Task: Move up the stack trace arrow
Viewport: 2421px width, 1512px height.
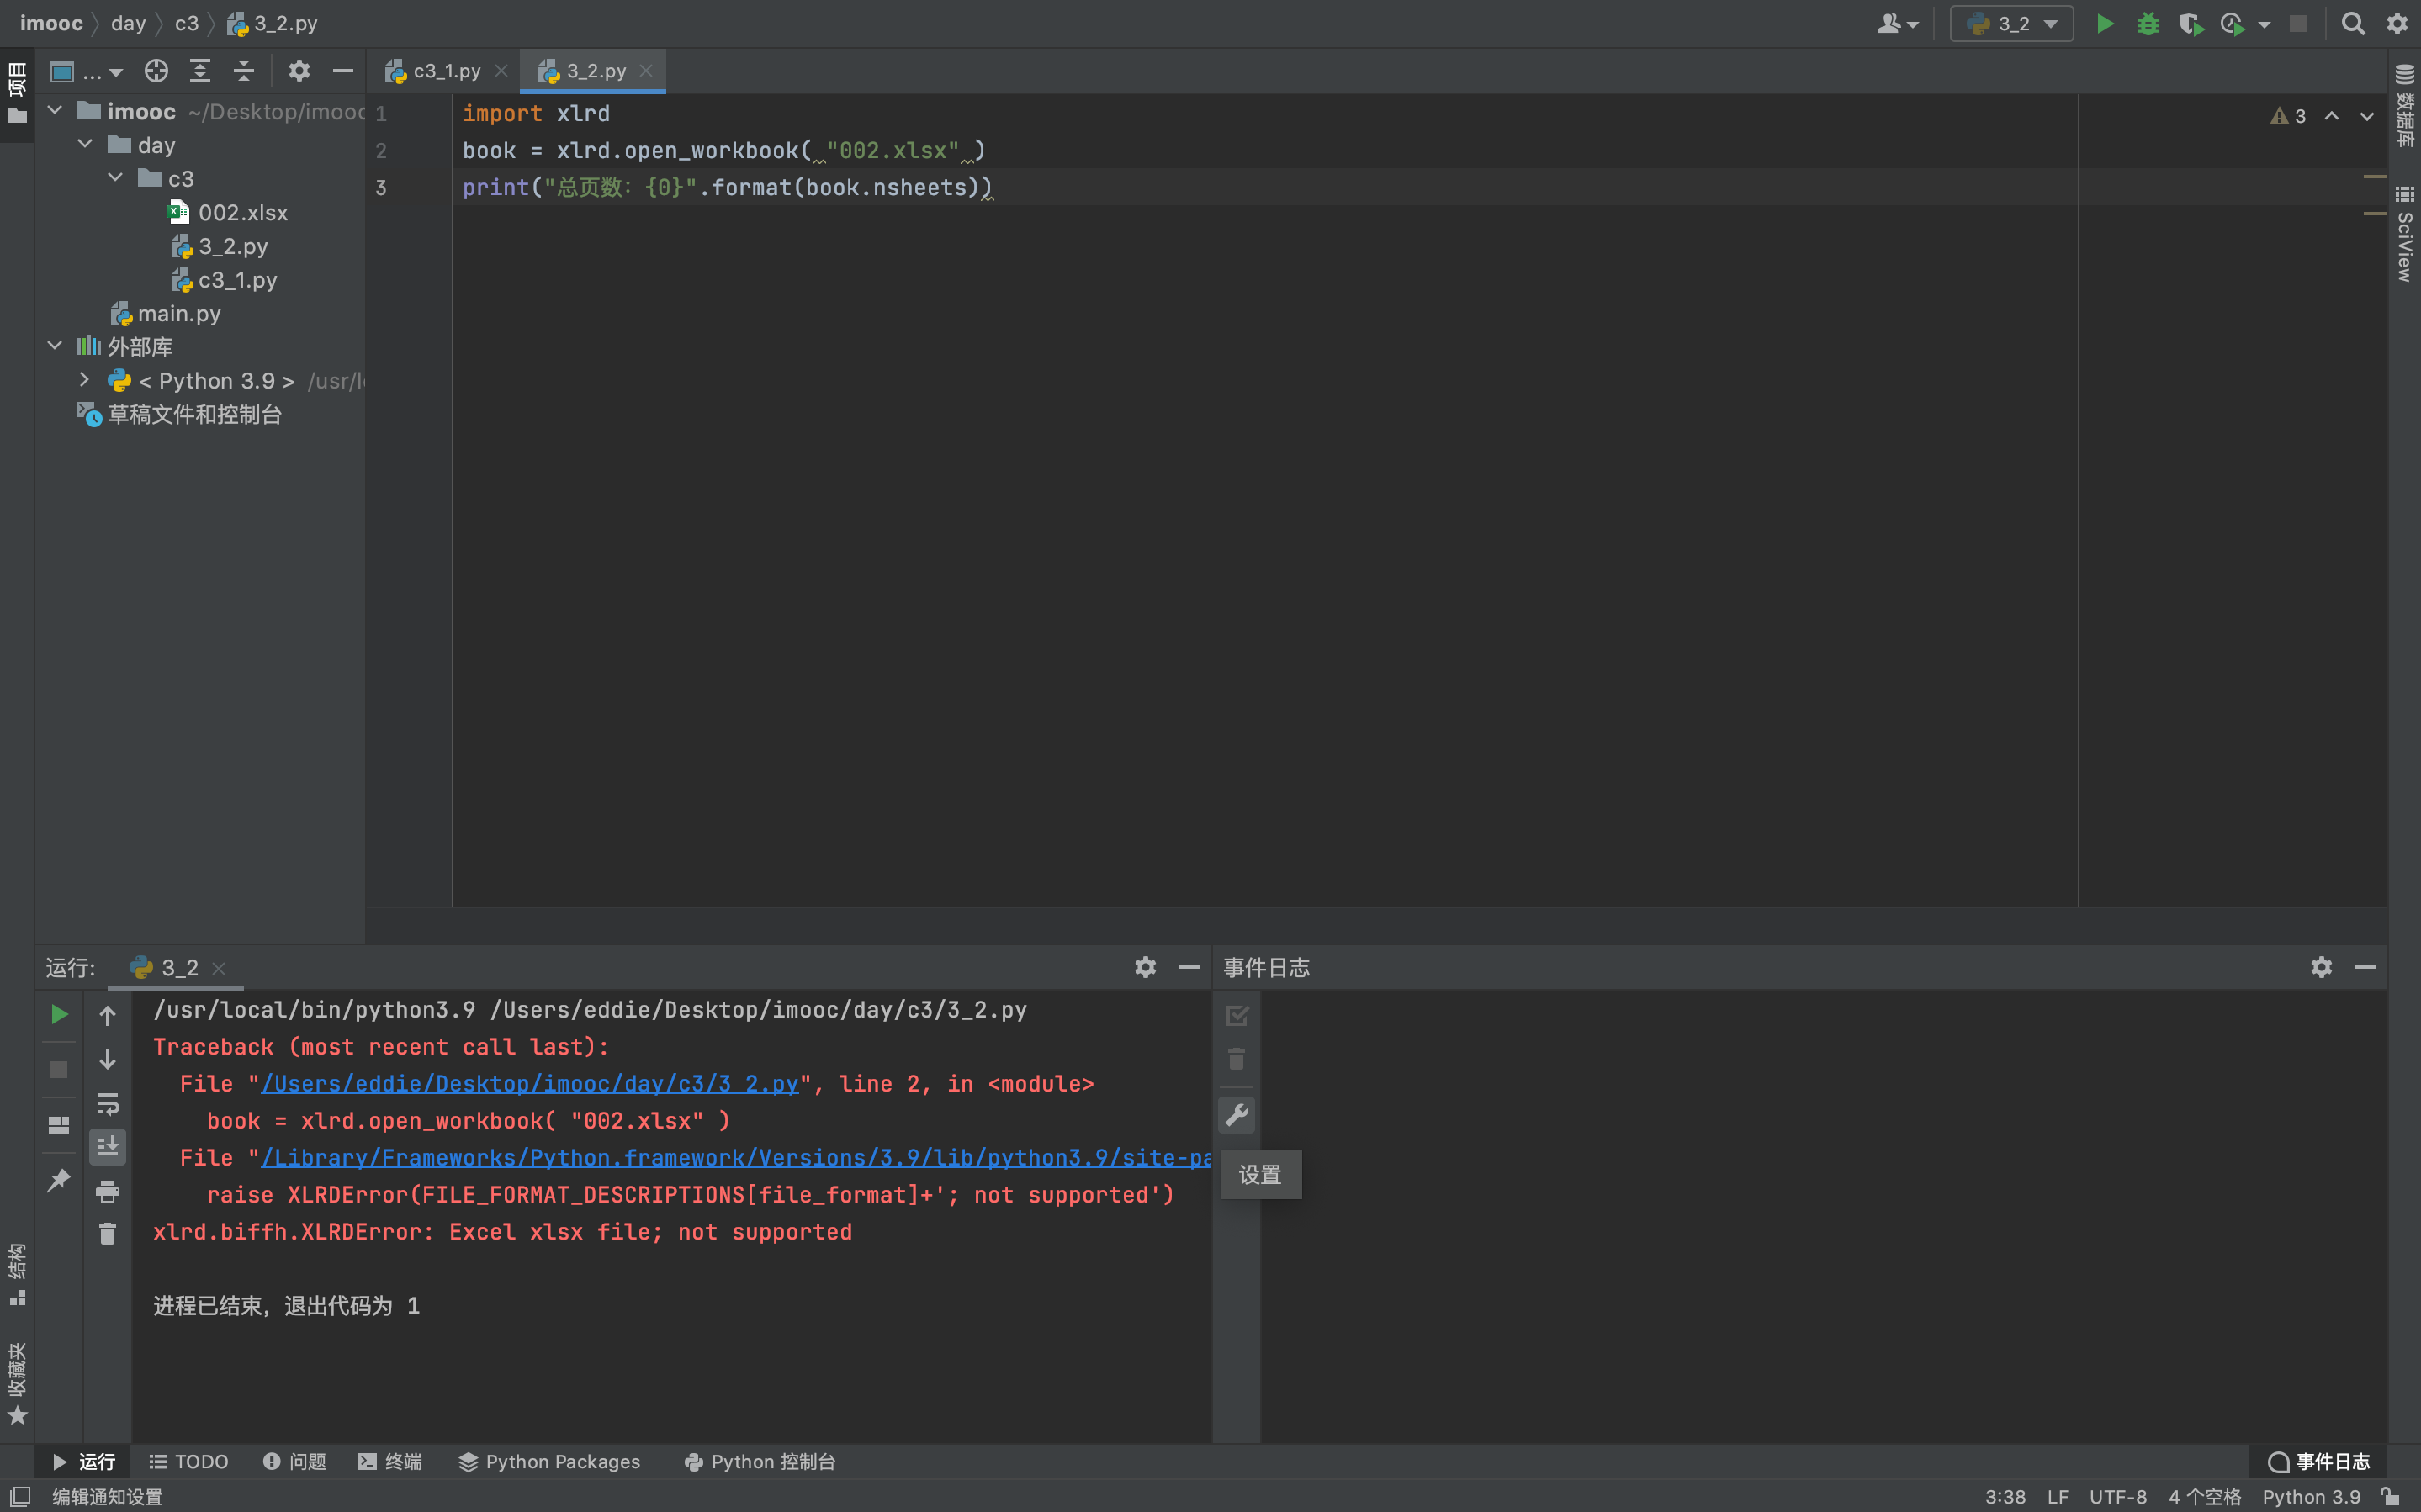Action: tap(107, 1016)
